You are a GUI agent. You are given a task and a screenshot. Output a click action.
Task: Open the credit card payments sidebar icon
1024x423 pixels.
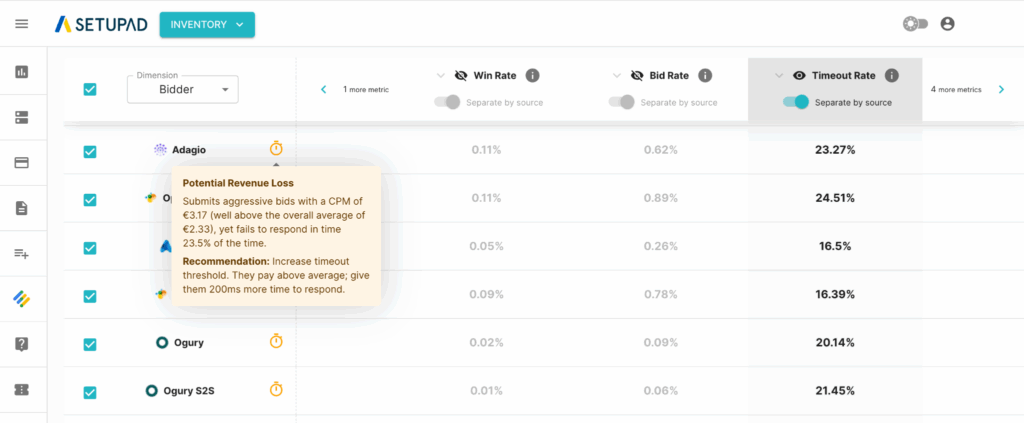point(22,163)
